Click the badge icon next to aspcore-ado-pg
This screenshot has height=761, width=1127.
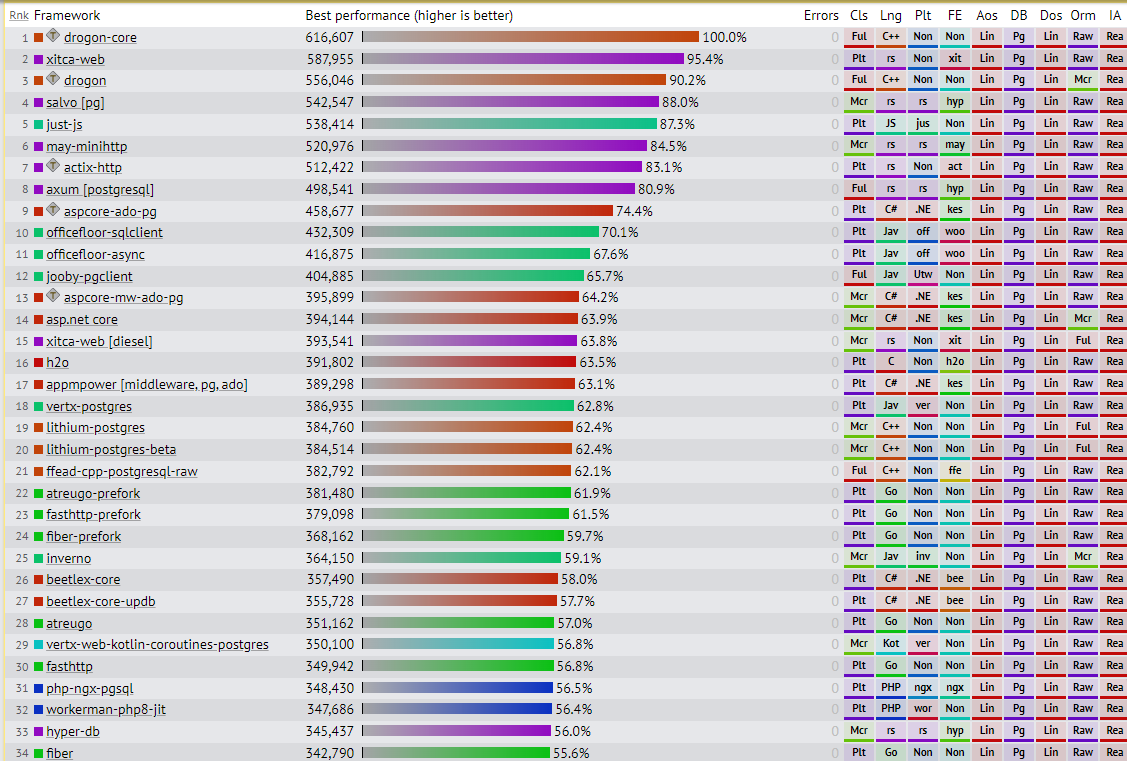[x=53, y=210]
